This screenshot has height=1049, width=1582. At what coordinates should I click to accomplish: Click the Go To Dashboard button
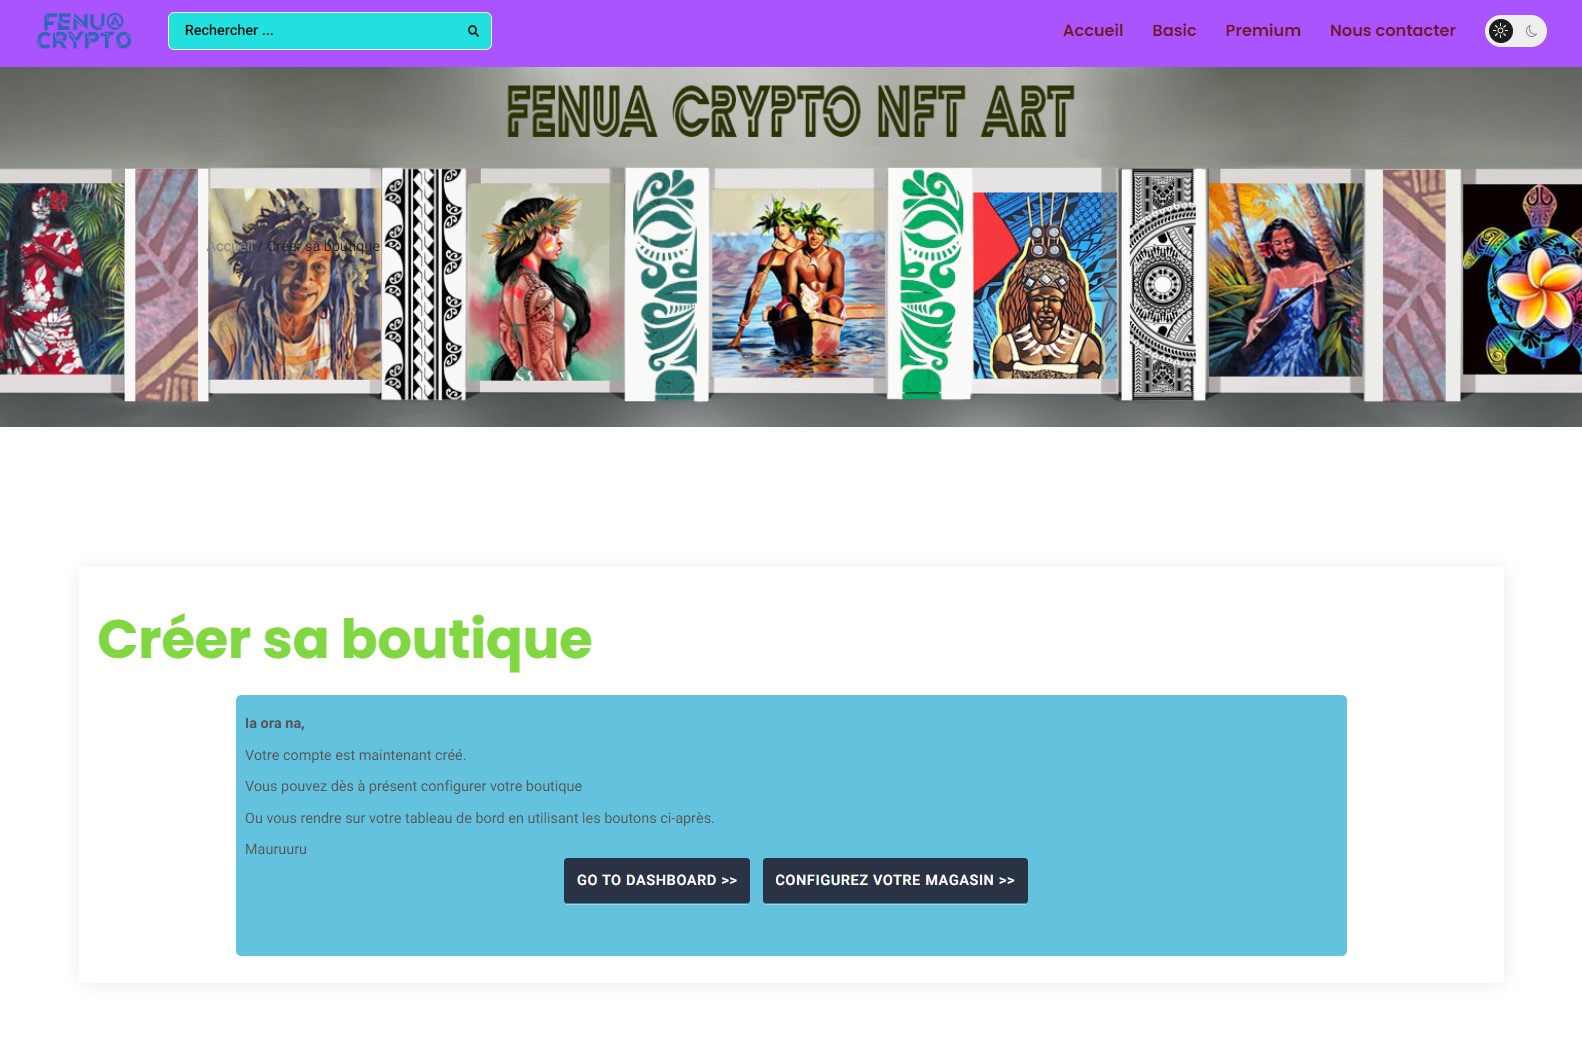pyautogui.click(x=657, y=881)
